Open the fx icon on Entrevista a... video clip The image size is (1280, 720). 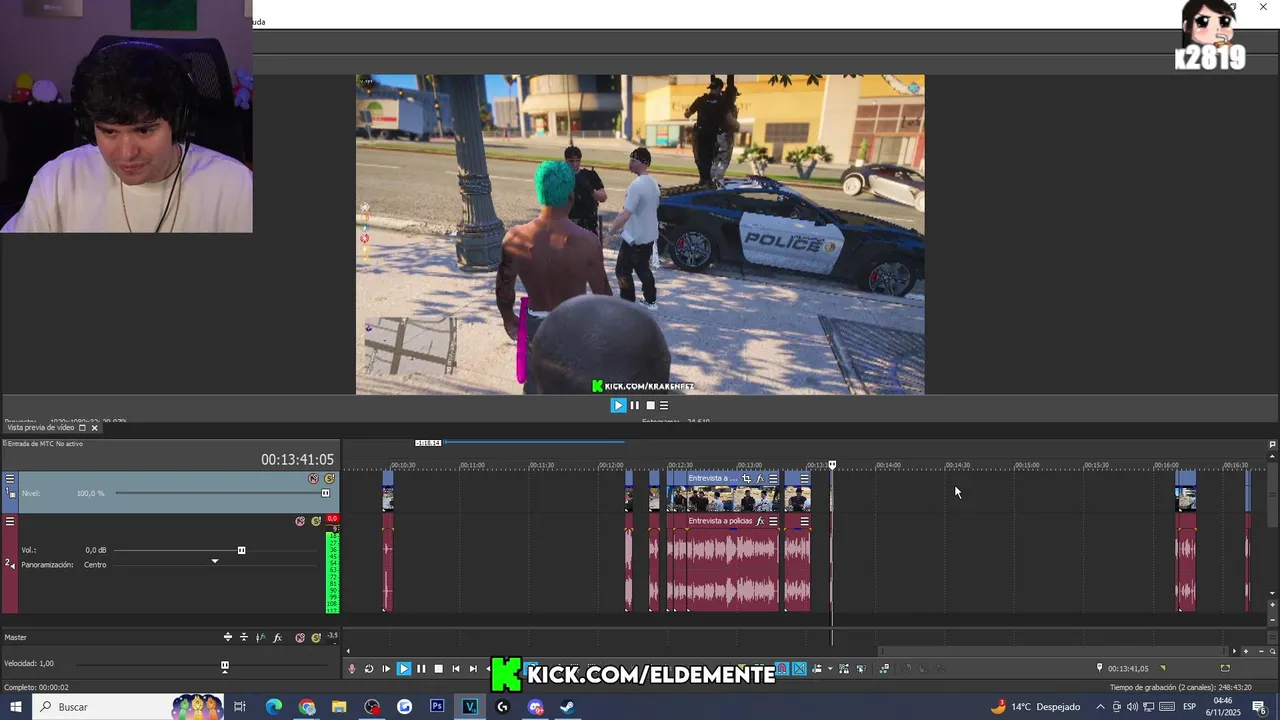[760, 479]
